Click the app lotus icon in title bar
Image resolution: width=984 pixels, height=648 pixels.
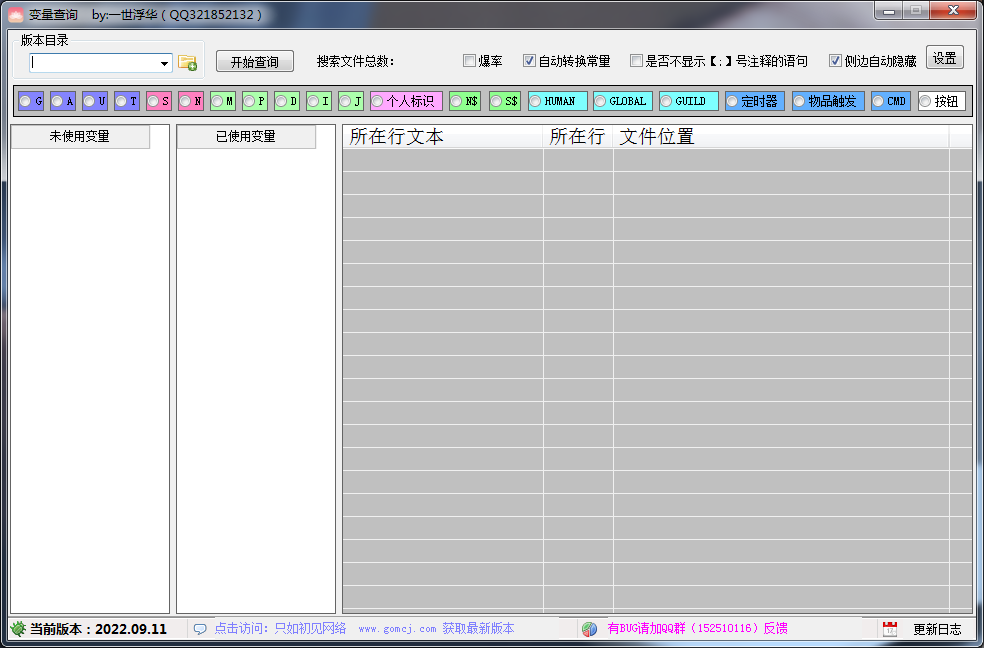coord(15,14)
